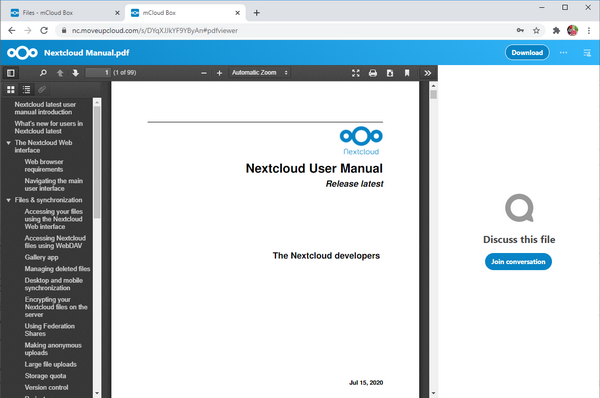This screenshot has height=398, width=600.
Task: Open the browser extensions puzzle icon
Action: (x=556, y=31)
